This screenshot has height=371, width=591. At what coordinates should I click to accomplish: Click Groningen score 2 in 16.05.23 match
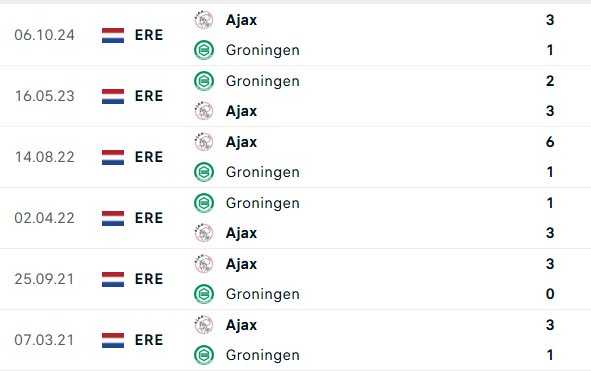coord(550,81)
